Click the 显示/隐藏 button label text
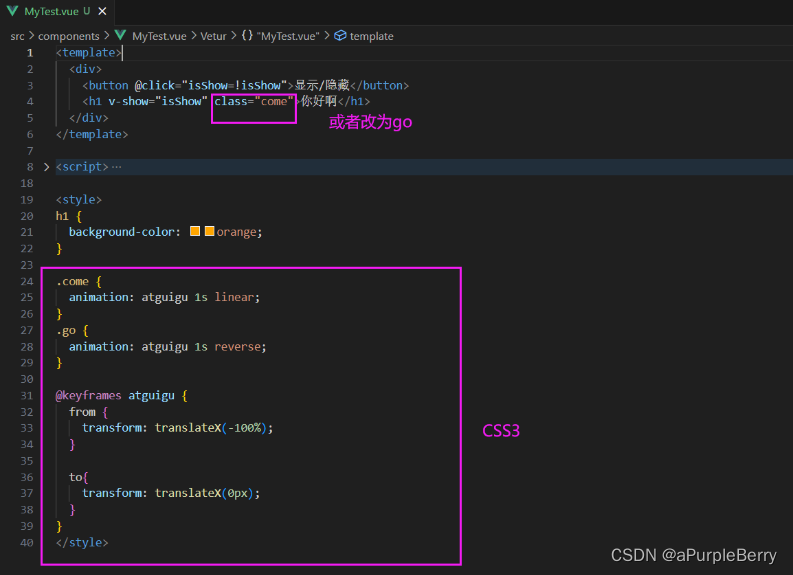Image resolution: width=793 pixels, height=575 pixels. [x=322, y=84]
